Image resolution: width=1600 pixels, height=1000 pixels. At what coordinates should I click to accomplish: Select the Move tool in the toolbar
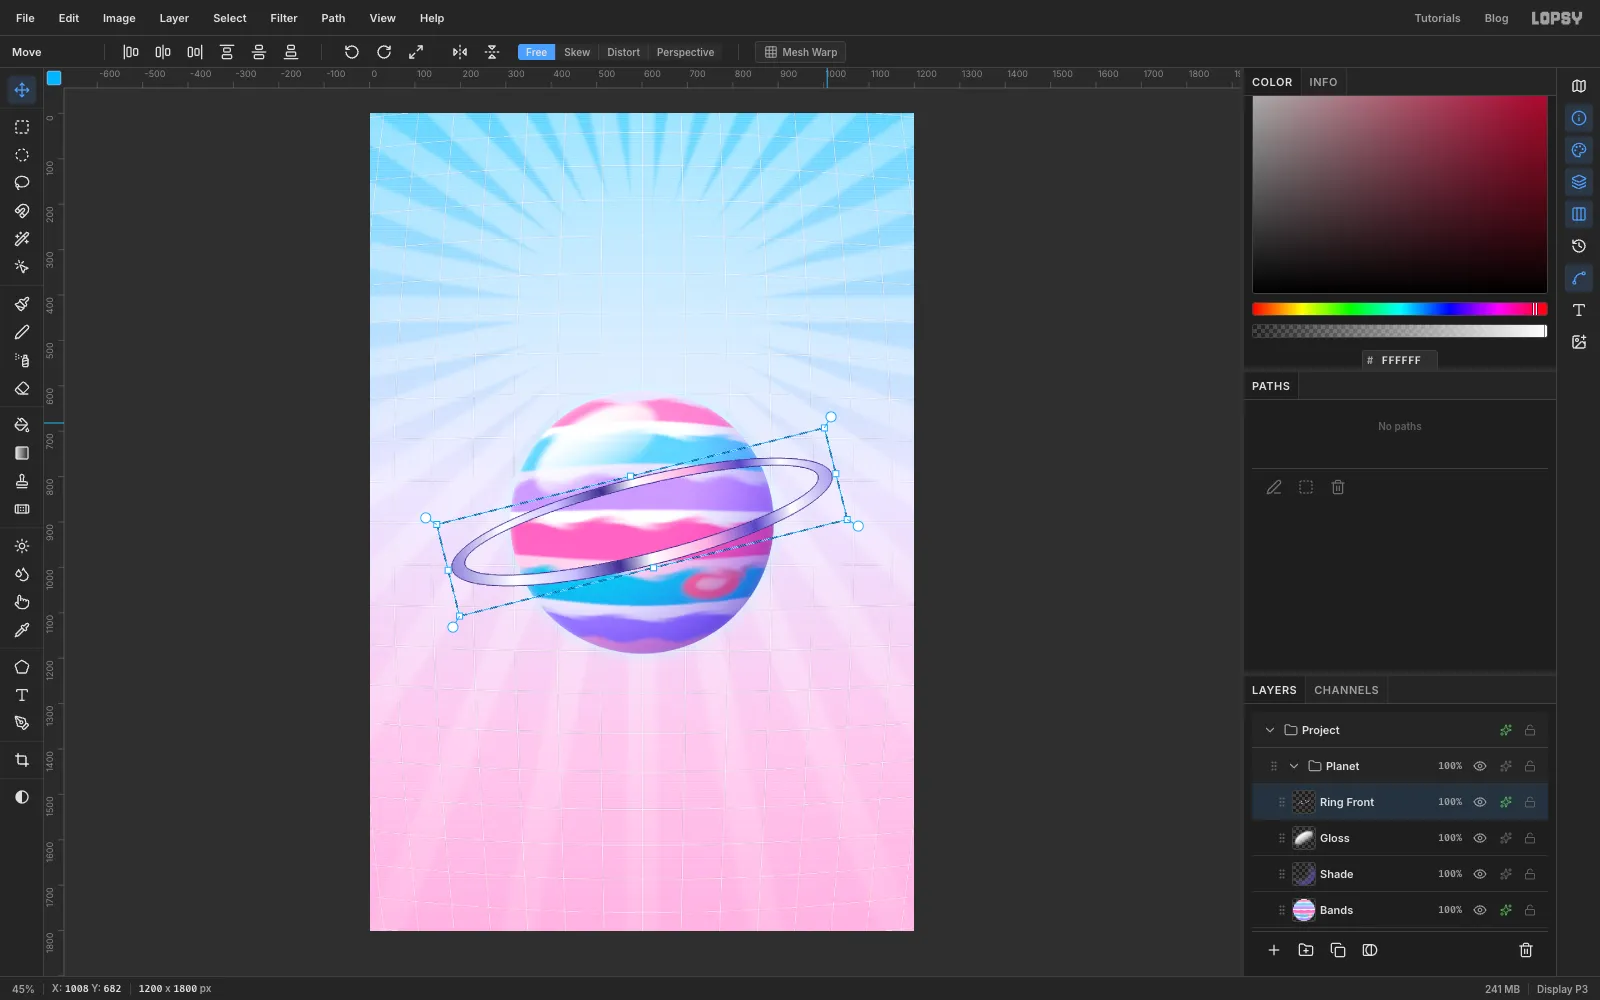pos(22,90)
